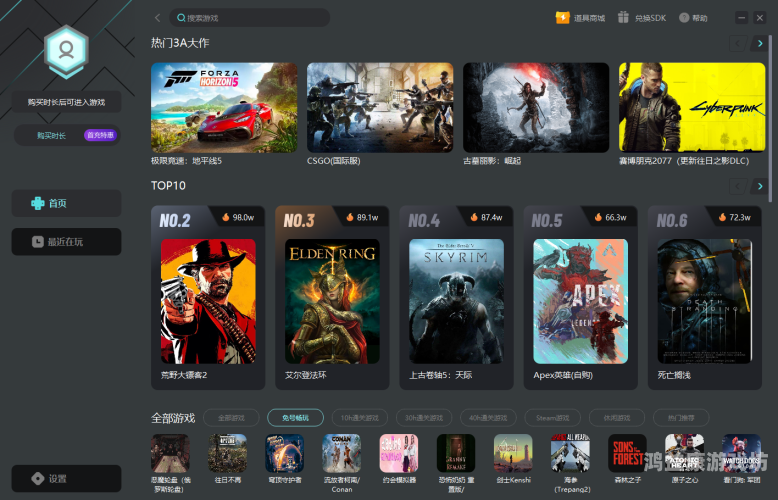The height and width of the screenshot is (500, 778).
Task: Open the 剑士Kenshi game icon
Action: point(513,453)
